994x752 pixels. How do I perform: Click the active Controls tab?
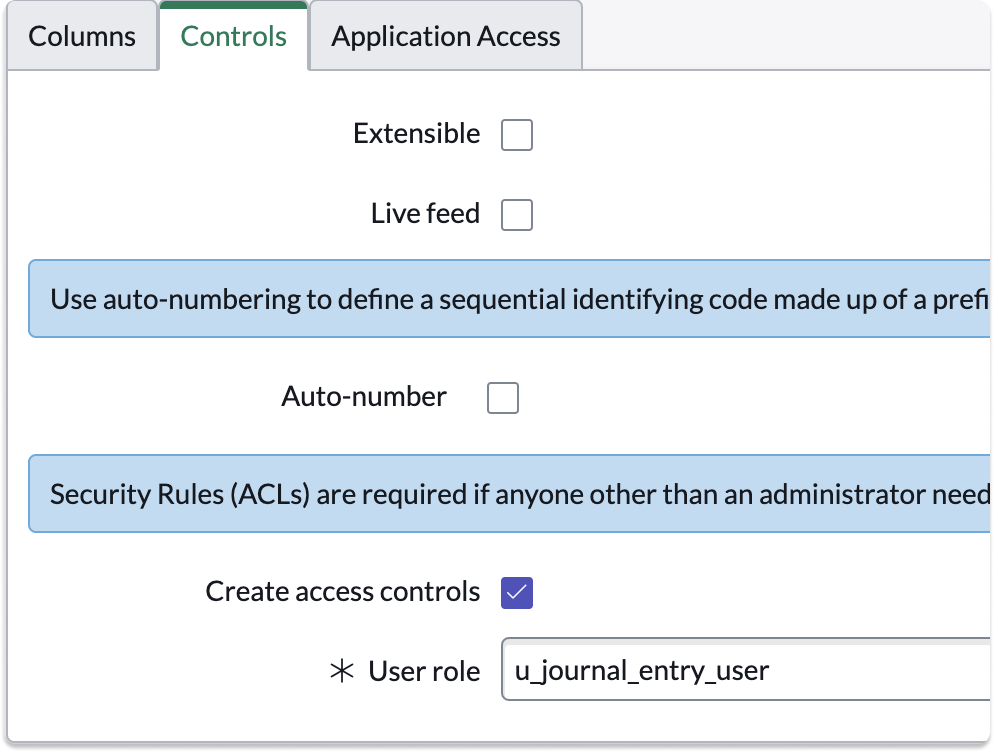(233, 36)
